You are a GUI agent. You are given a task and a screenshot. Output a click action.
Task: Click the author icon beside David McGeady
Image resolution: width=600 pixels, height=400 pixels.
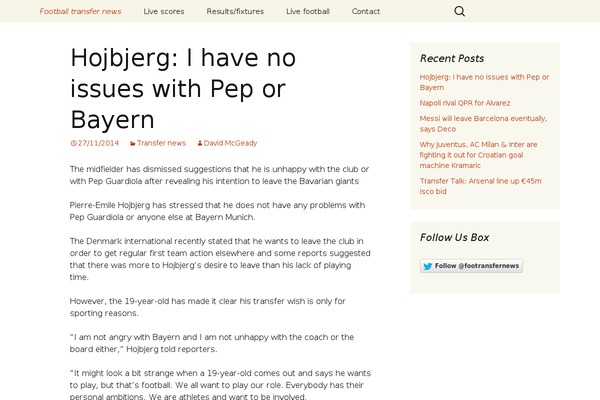coord(199,143)
